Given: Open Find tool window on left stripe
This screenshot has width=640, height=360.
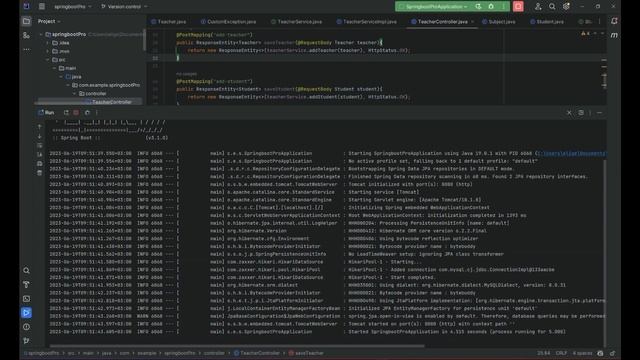Looking at the screenshot, I should (27, 271).
